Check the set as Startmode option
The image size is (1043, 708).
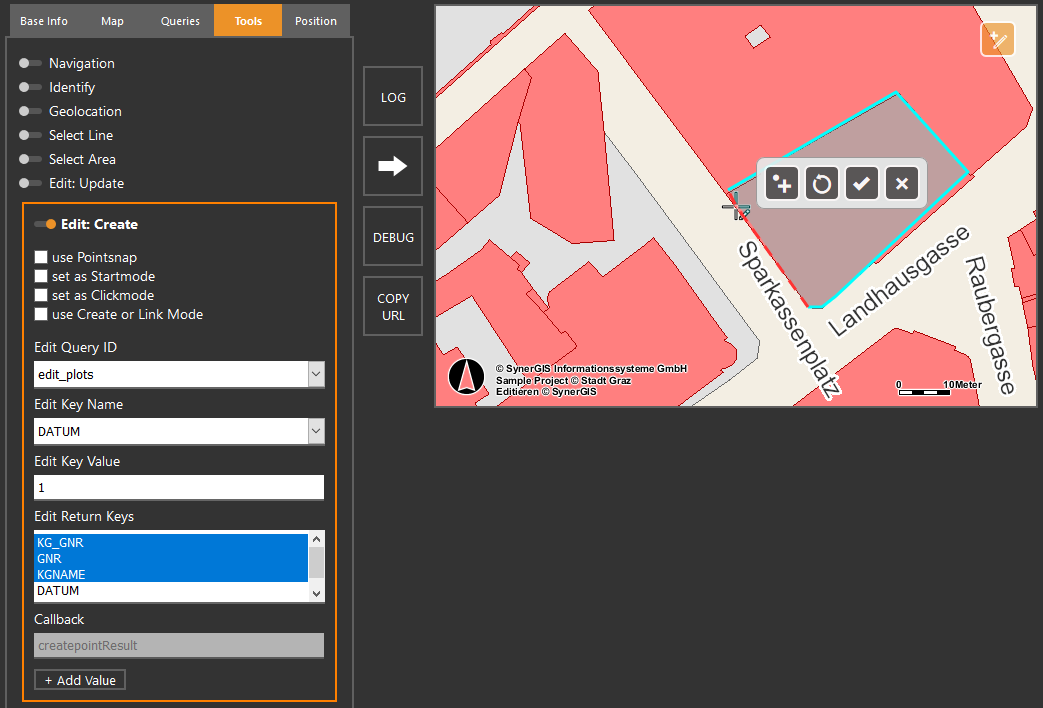[40, 276]
